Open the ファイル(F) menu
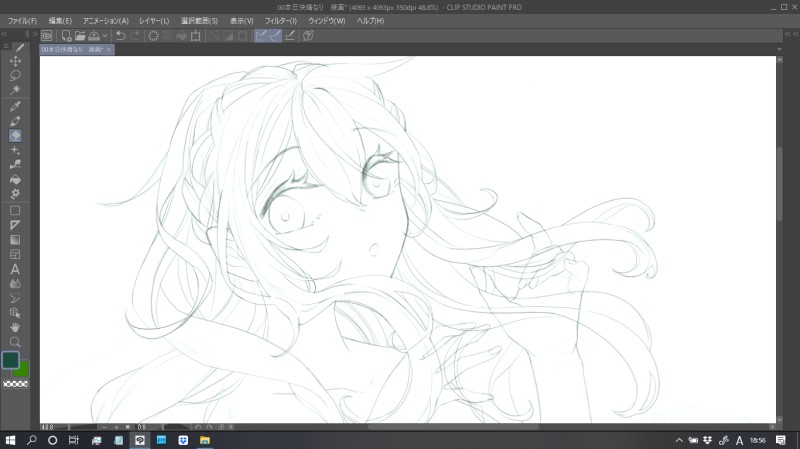Screen dimensions: 800x449 (22, 21)
